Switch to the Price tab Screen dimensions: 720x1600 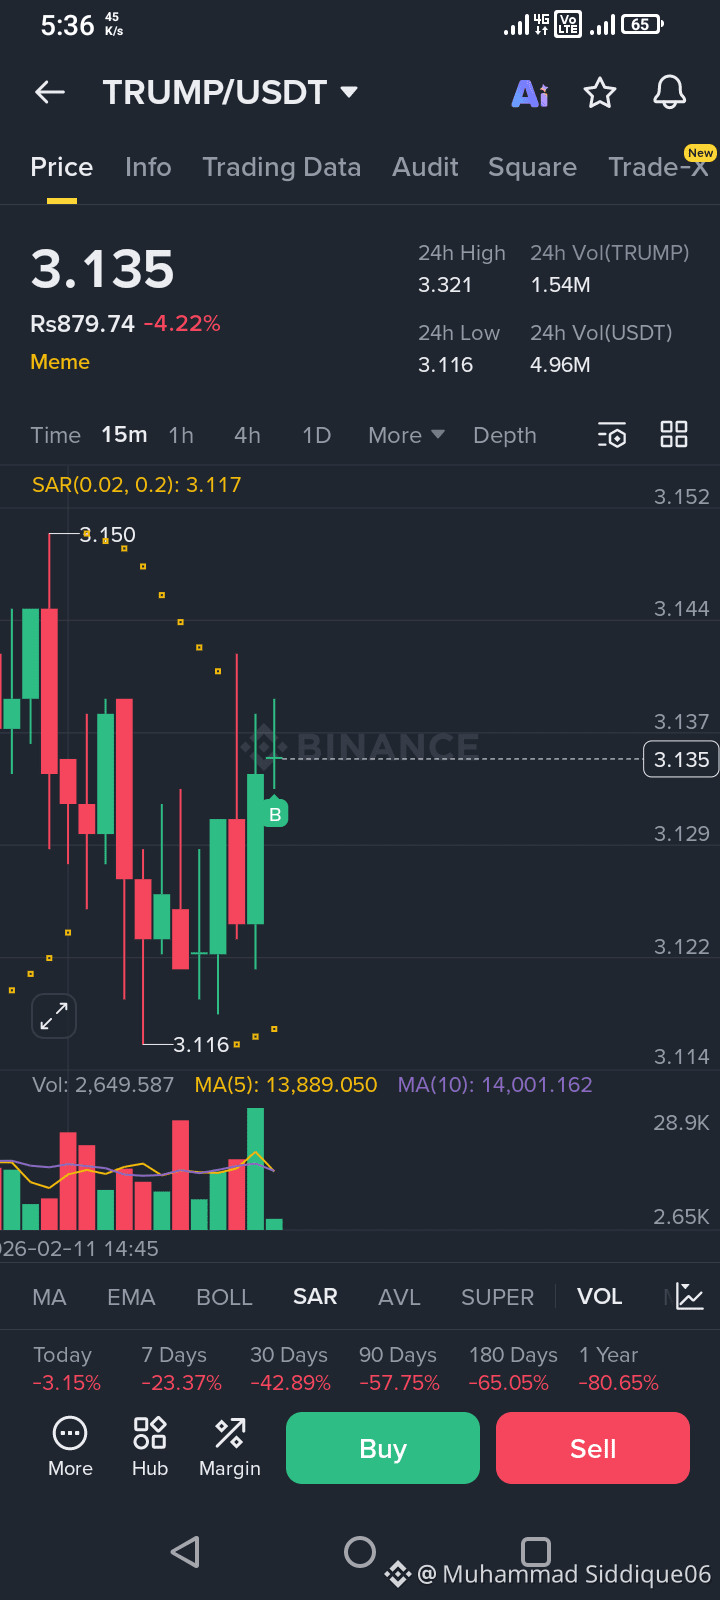point(62,167)
